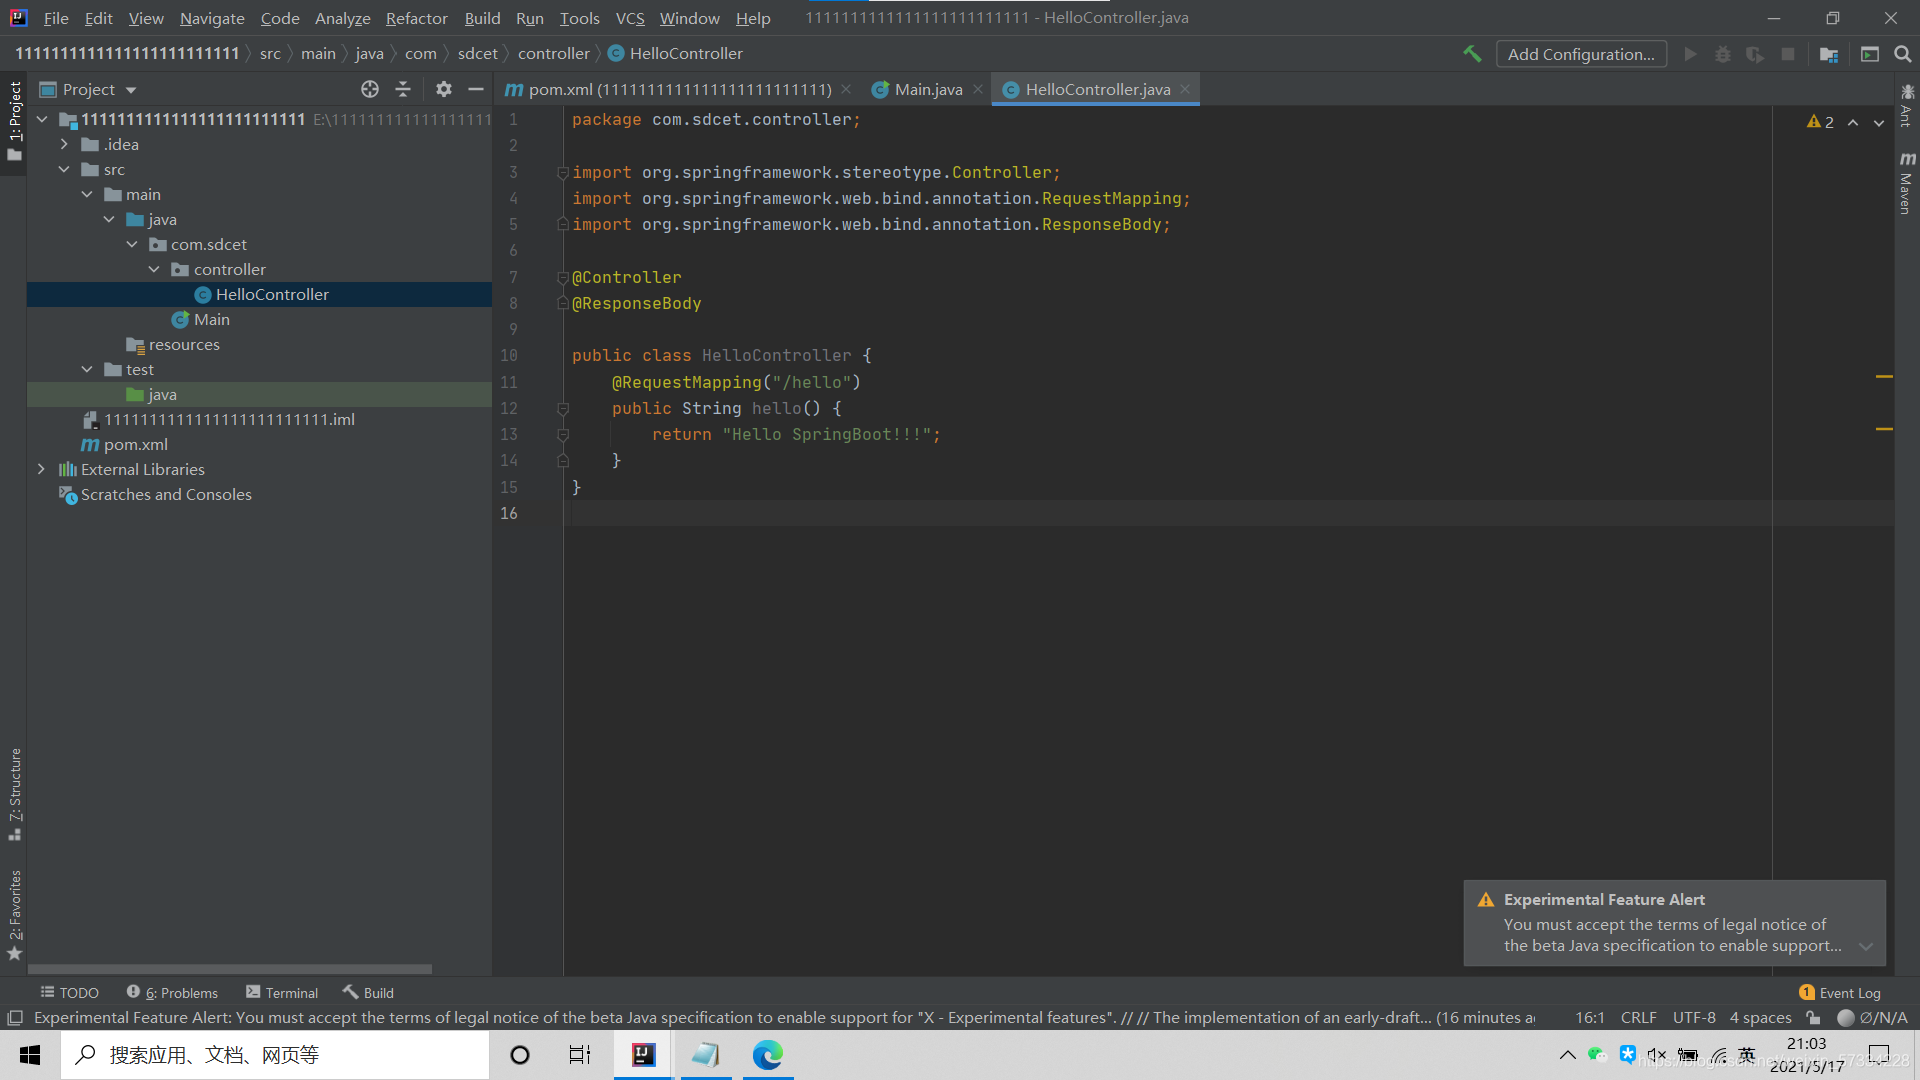Image resolution: width=1920 pixels, height=1080 pixels.
Task: Open the File menu
Action: click(x=56, y=18)
